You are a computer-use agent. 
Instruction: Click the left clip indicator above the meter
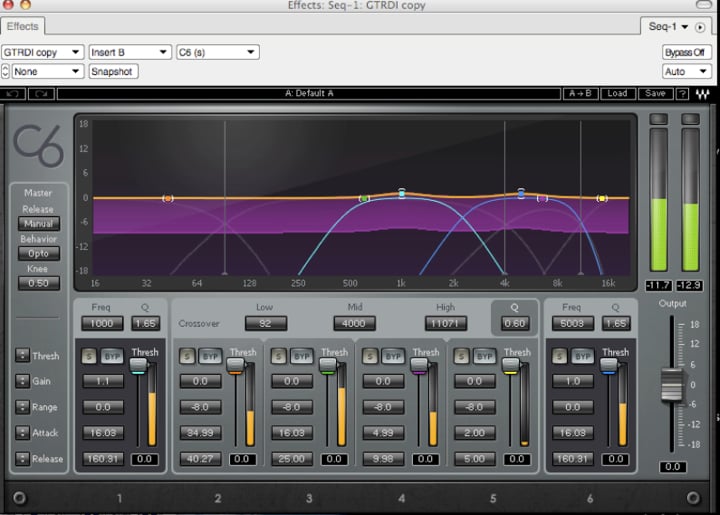coord(658,119)
